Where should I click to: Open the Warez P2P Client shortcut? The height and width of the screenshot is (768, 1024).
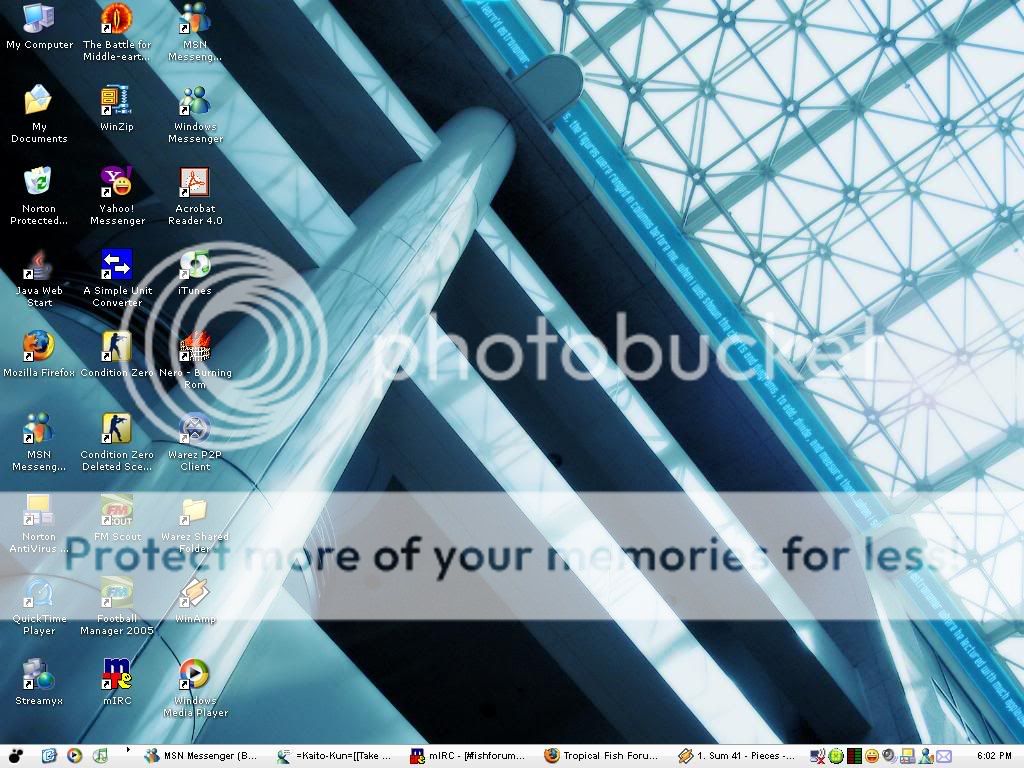(x=194, y=429)
